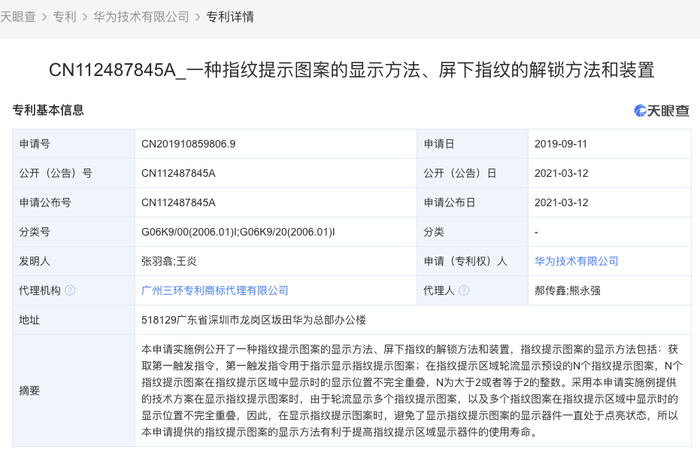The width and height of the screenshot is (700, 459).
Task: Click the 专利基本信息 section heading
Action: click(48, 110)
